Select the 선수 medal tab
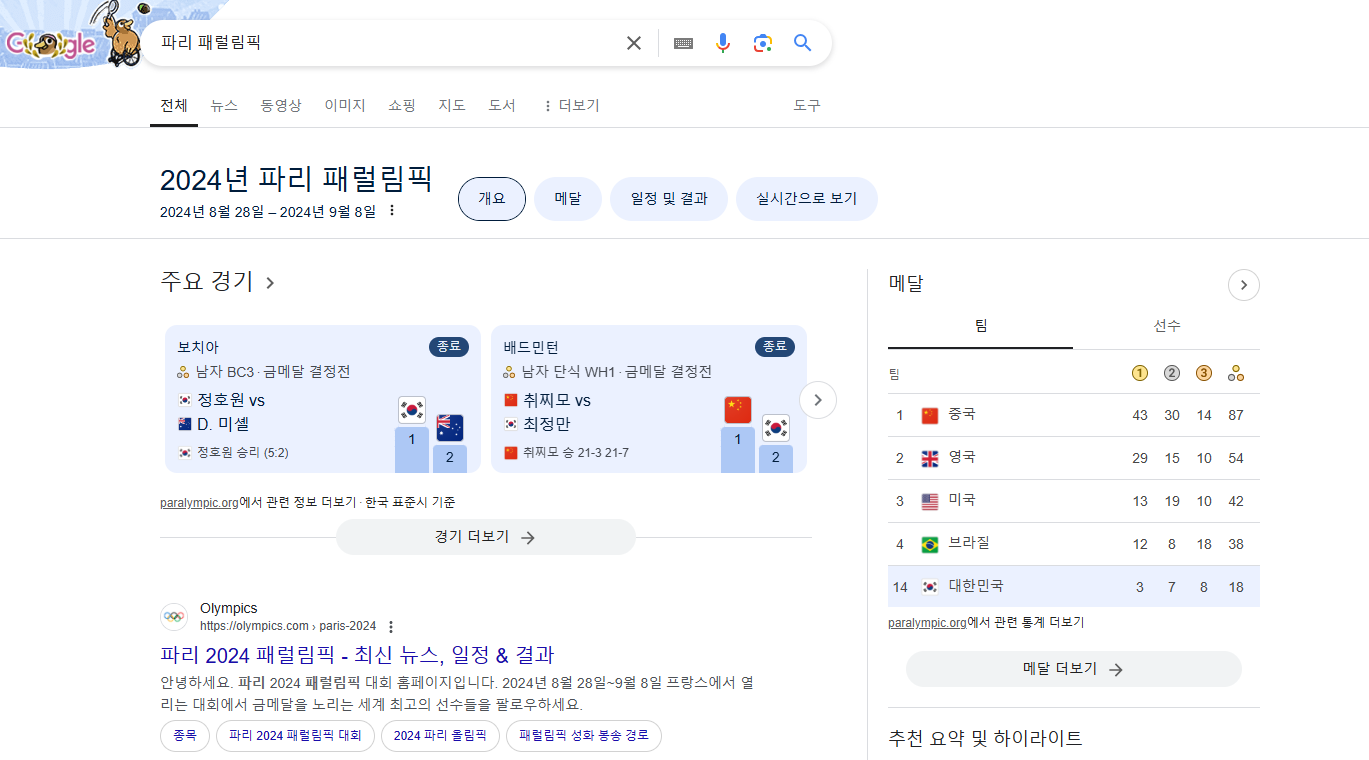Screen dimensions: 1369x760 (x=1167, y=326)
